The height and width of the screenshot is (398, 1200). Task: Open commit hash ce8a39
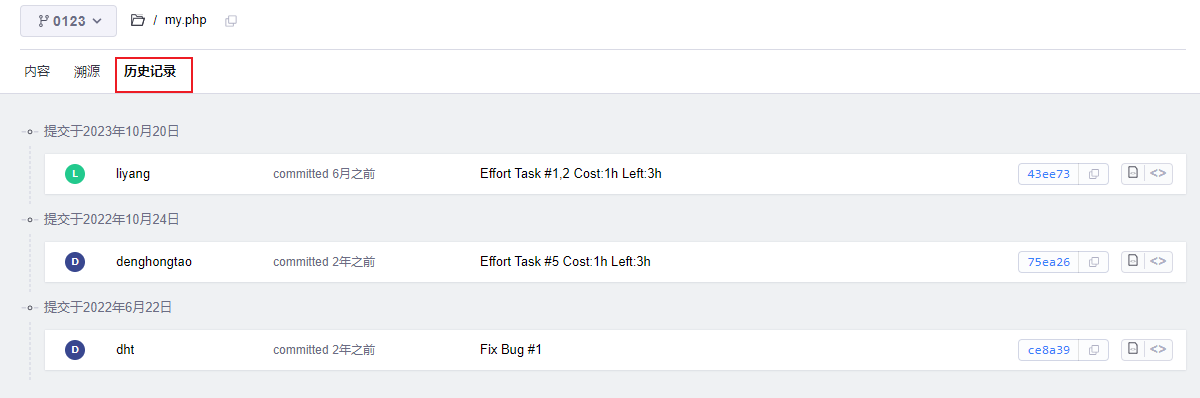1049,350
